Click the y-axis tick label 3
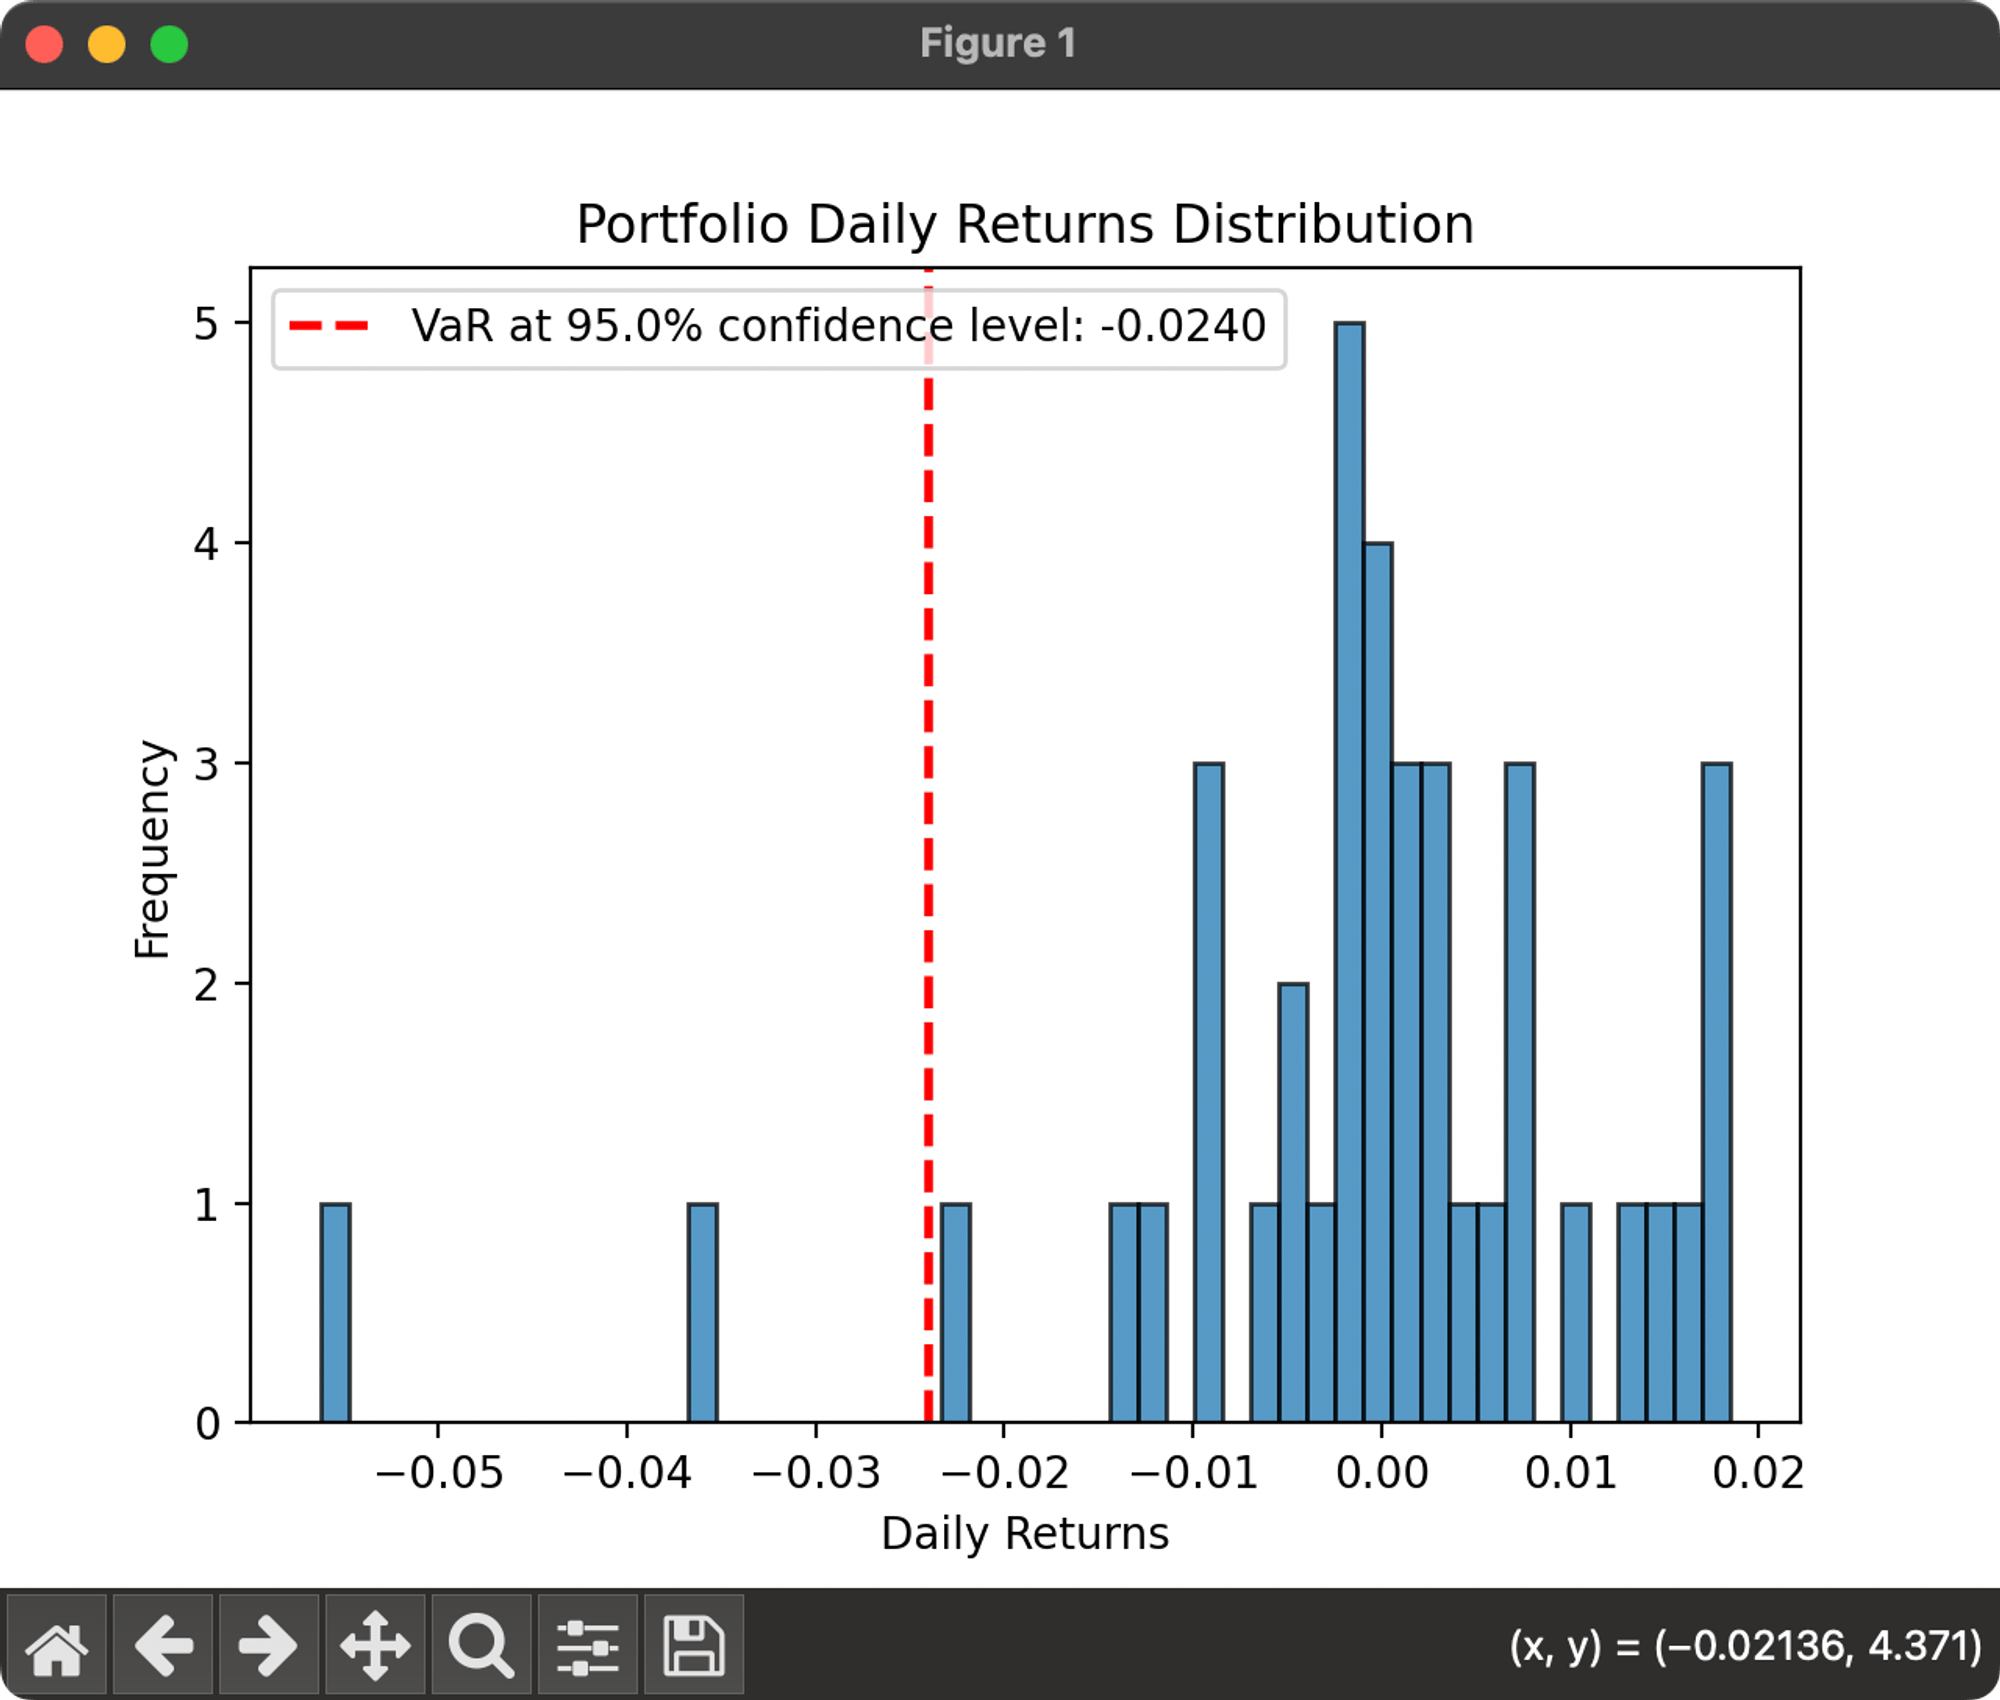This screenshot has width=2000, height=1700. (206, 764)
